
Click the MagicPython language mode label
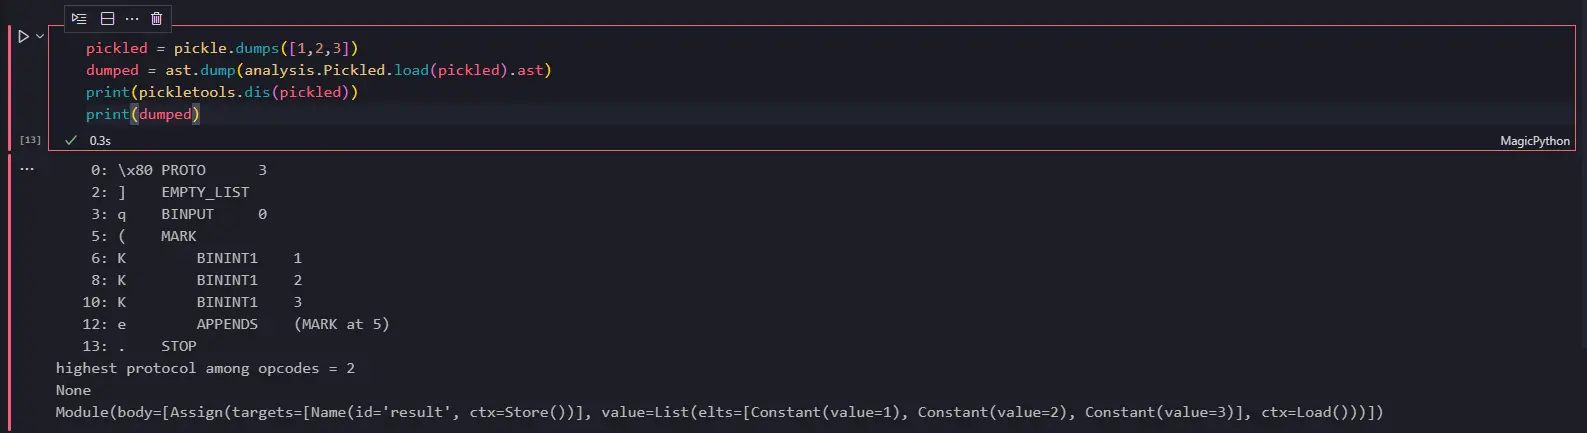click(x=1535, y=141)
